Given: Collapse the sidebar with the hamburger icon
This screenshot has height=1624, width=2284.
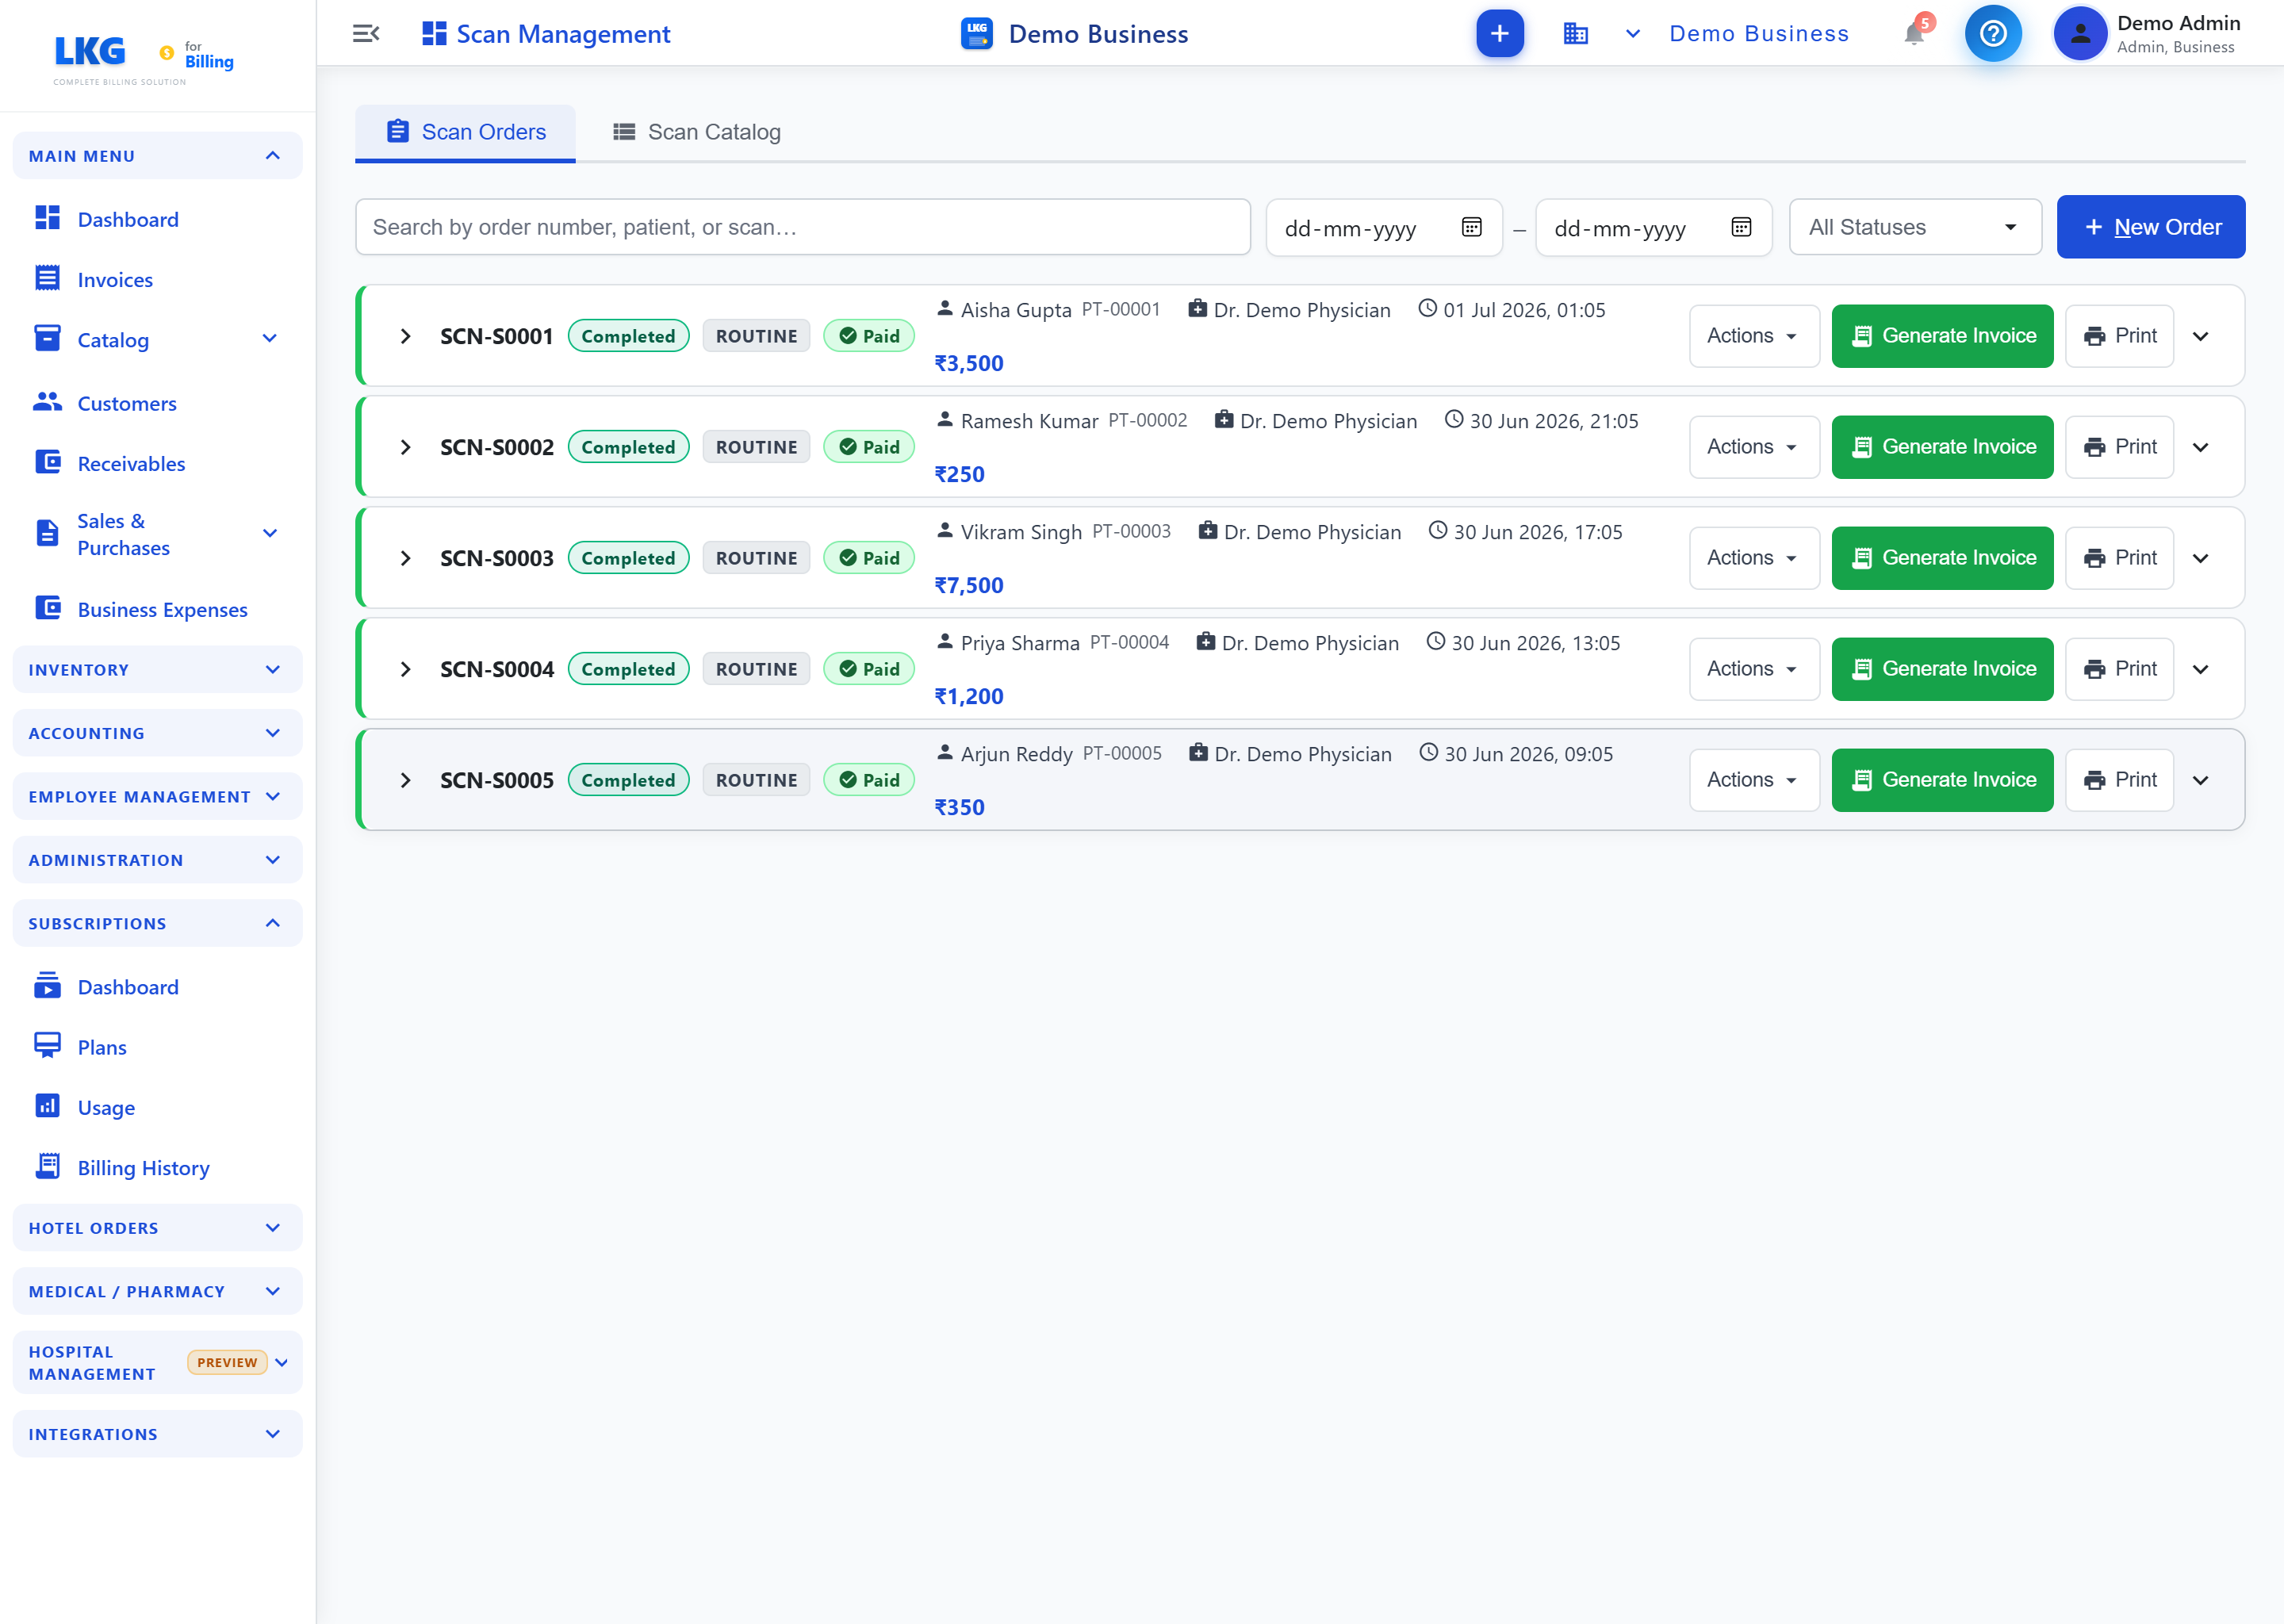Looking at the screenshot, I should [x=366, y=34].
